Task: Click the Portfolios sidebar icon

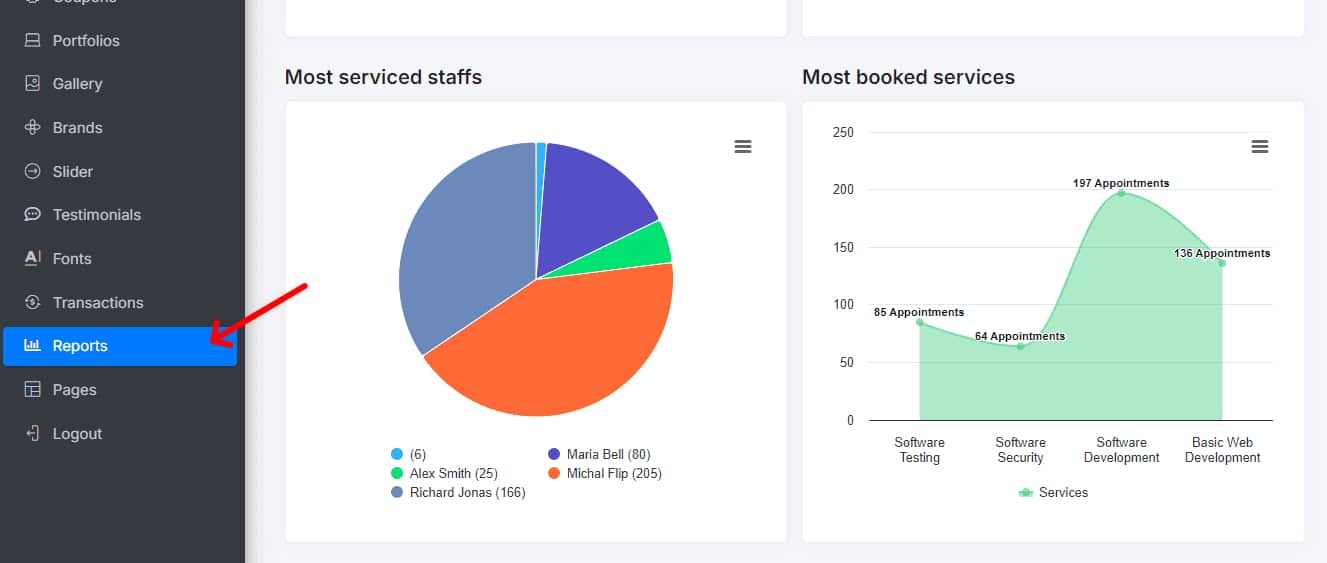Action: [x=32, y=41]
